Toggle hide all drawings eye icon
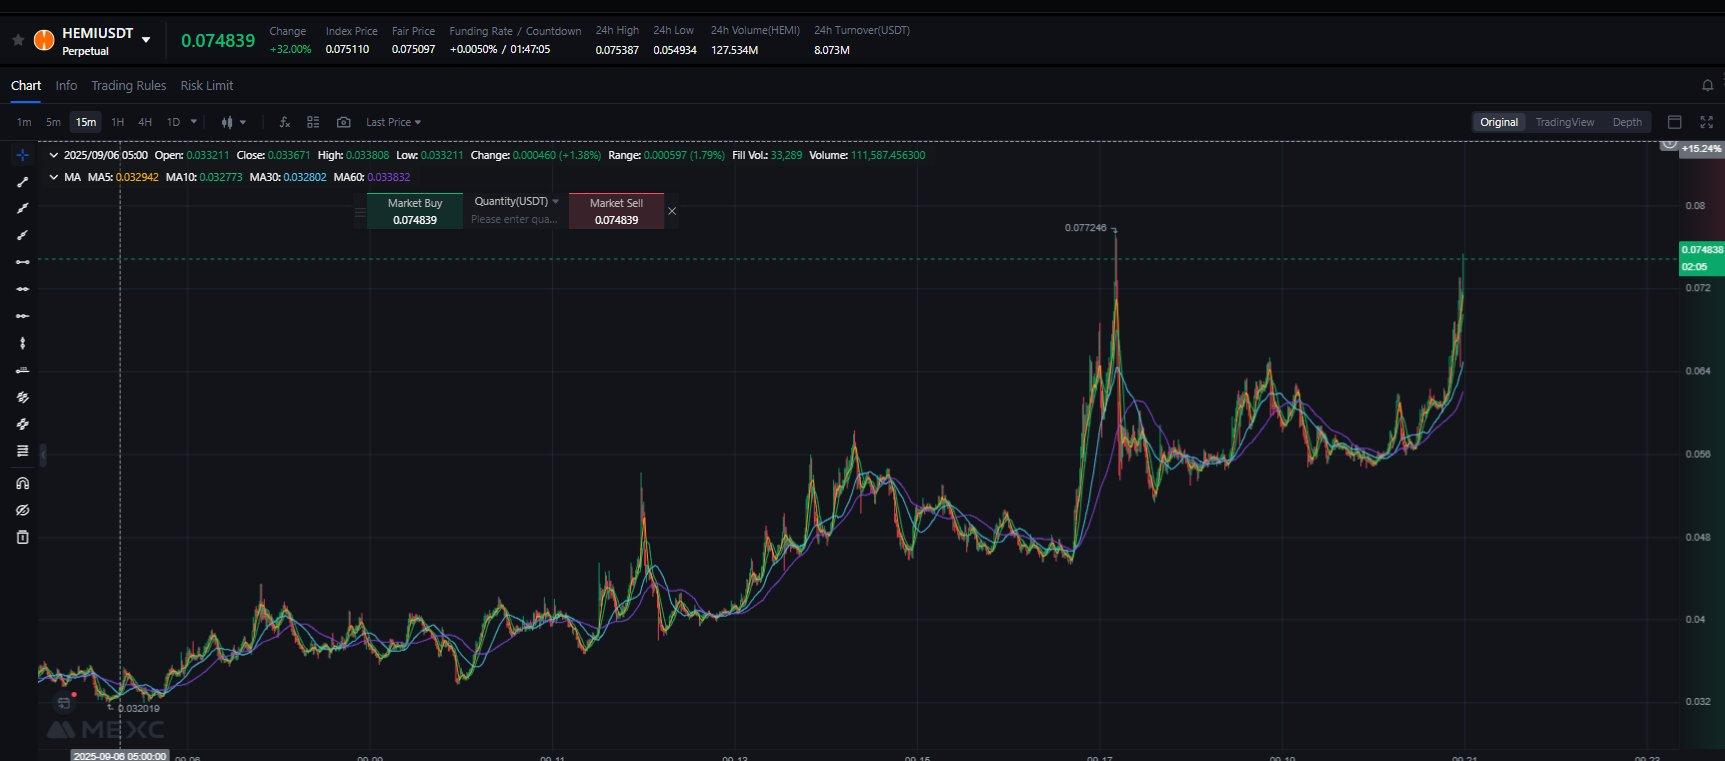1725x761 pixels. (22, 510)
